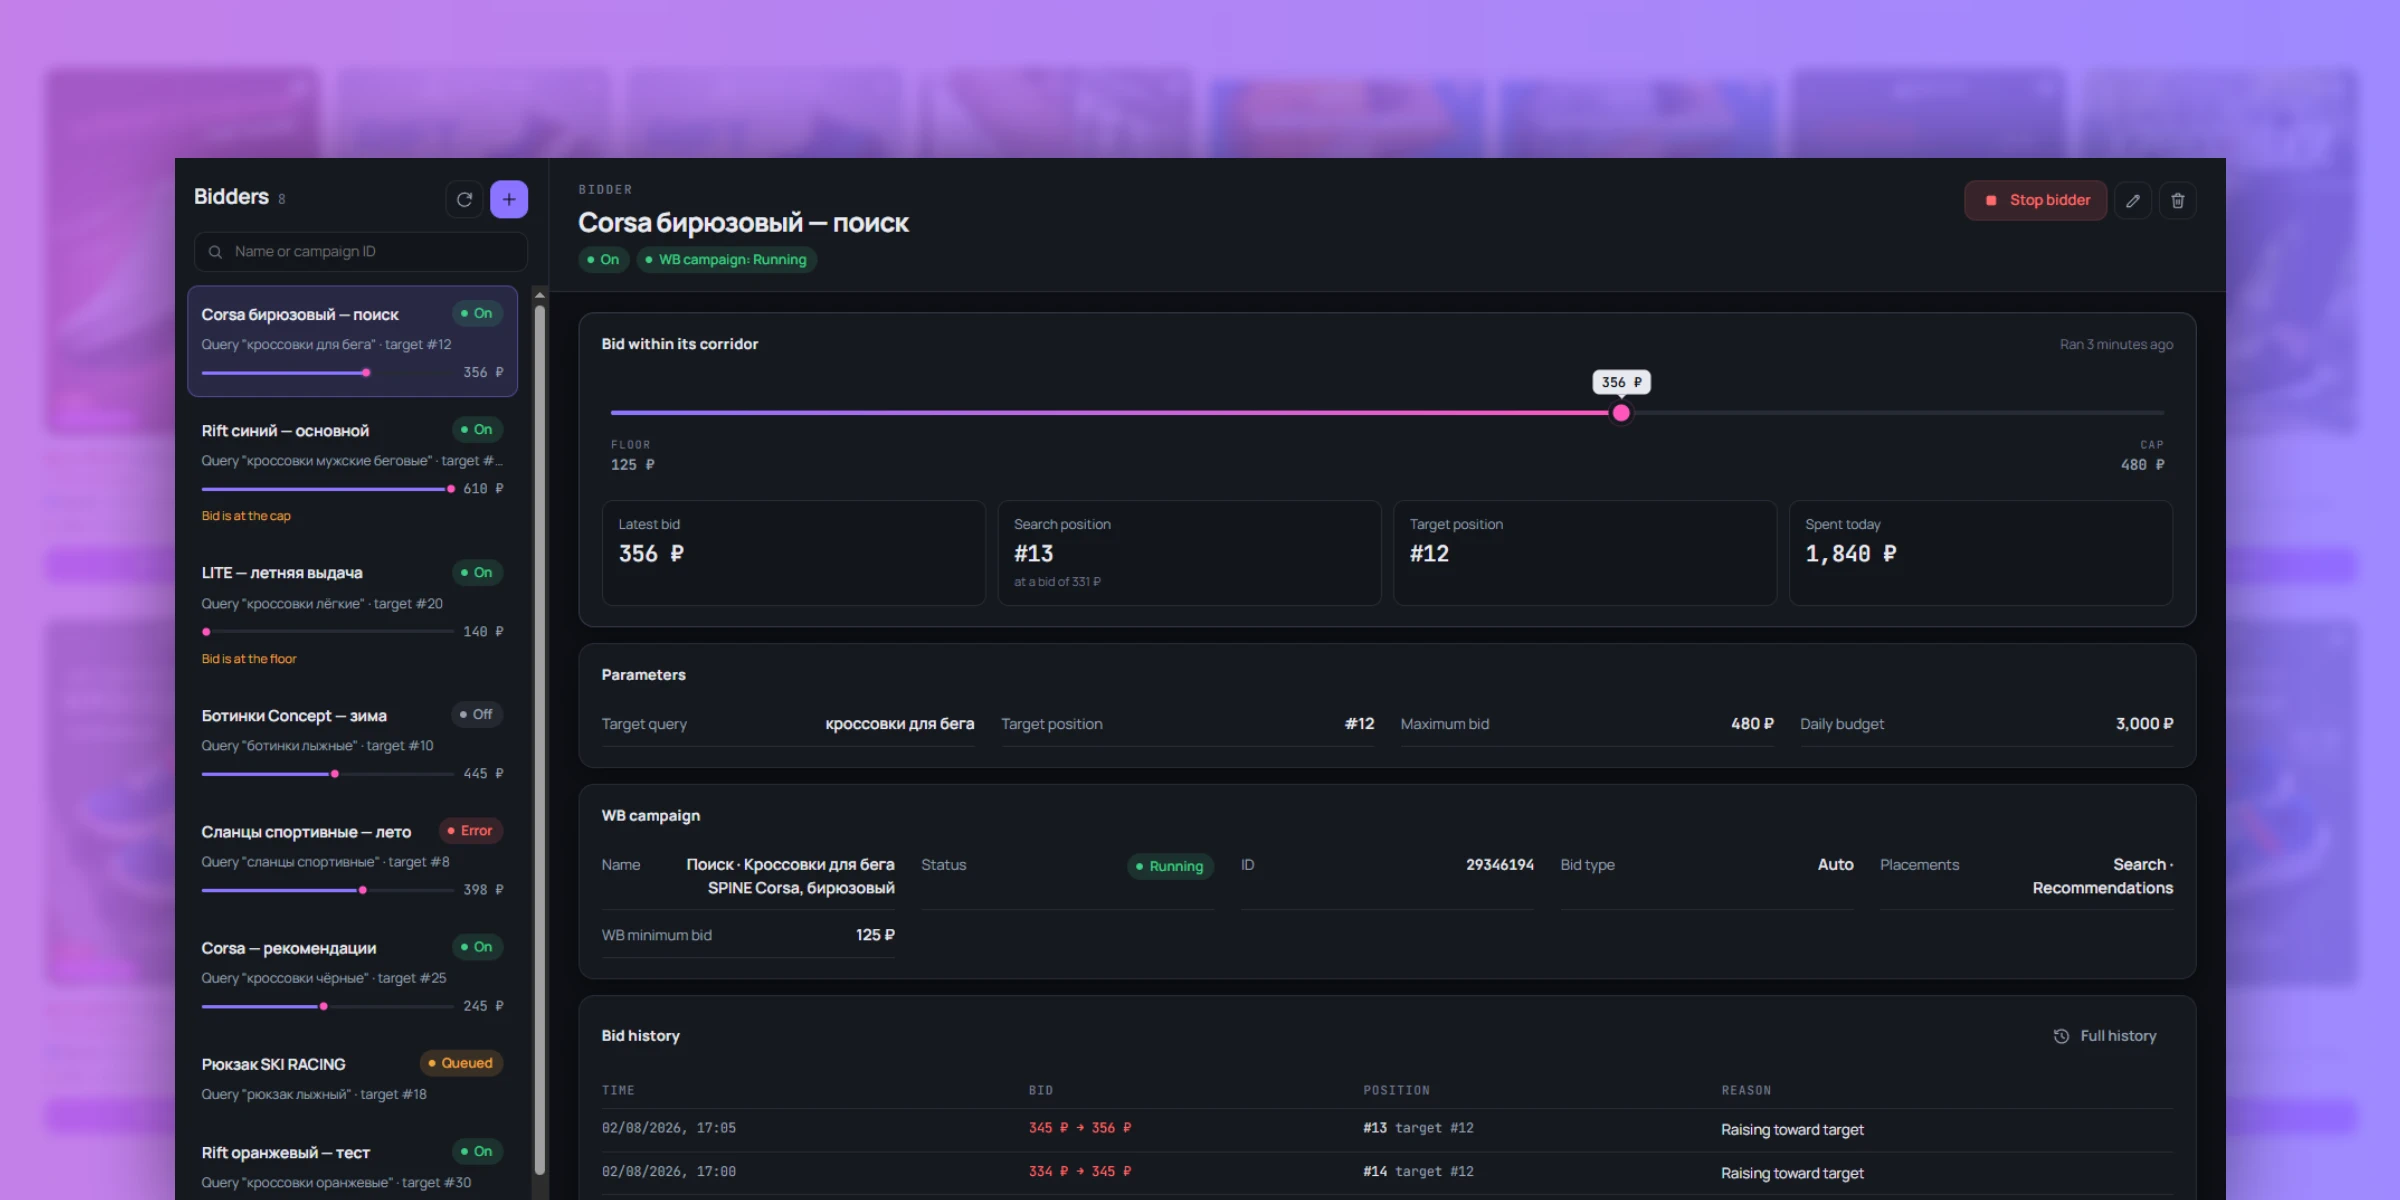Click bid change 334 ₽ → 345 ₽
2400x1200 pixels.
[1080, 1172]
